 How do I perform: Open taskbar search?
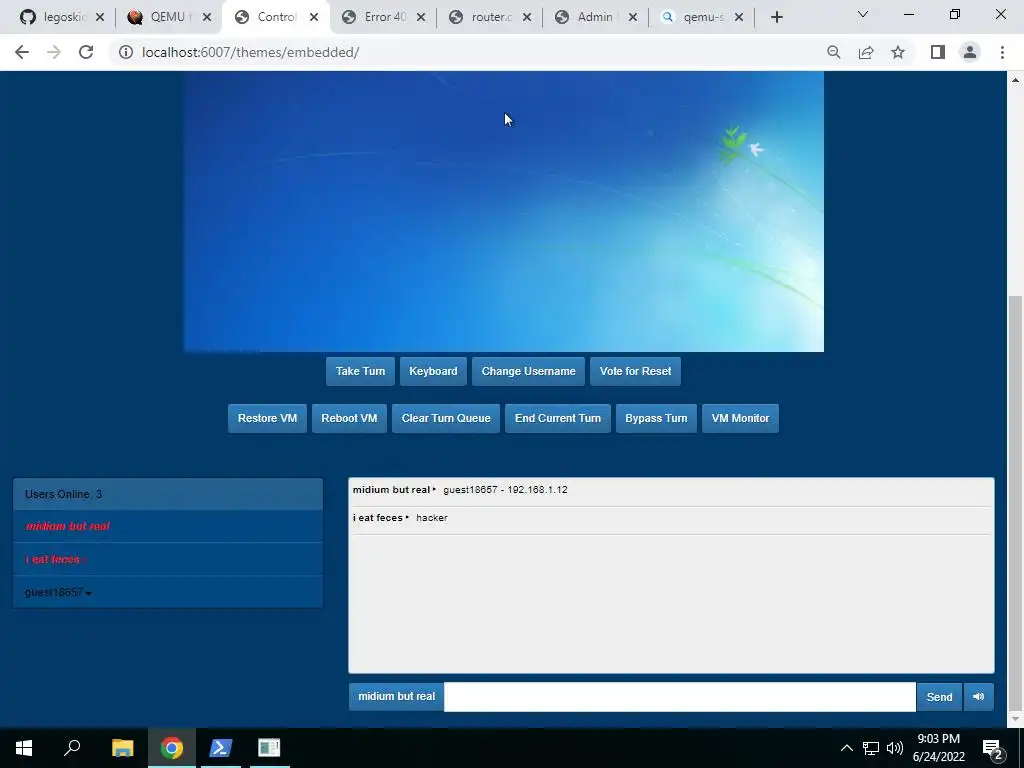coord(72,748)
